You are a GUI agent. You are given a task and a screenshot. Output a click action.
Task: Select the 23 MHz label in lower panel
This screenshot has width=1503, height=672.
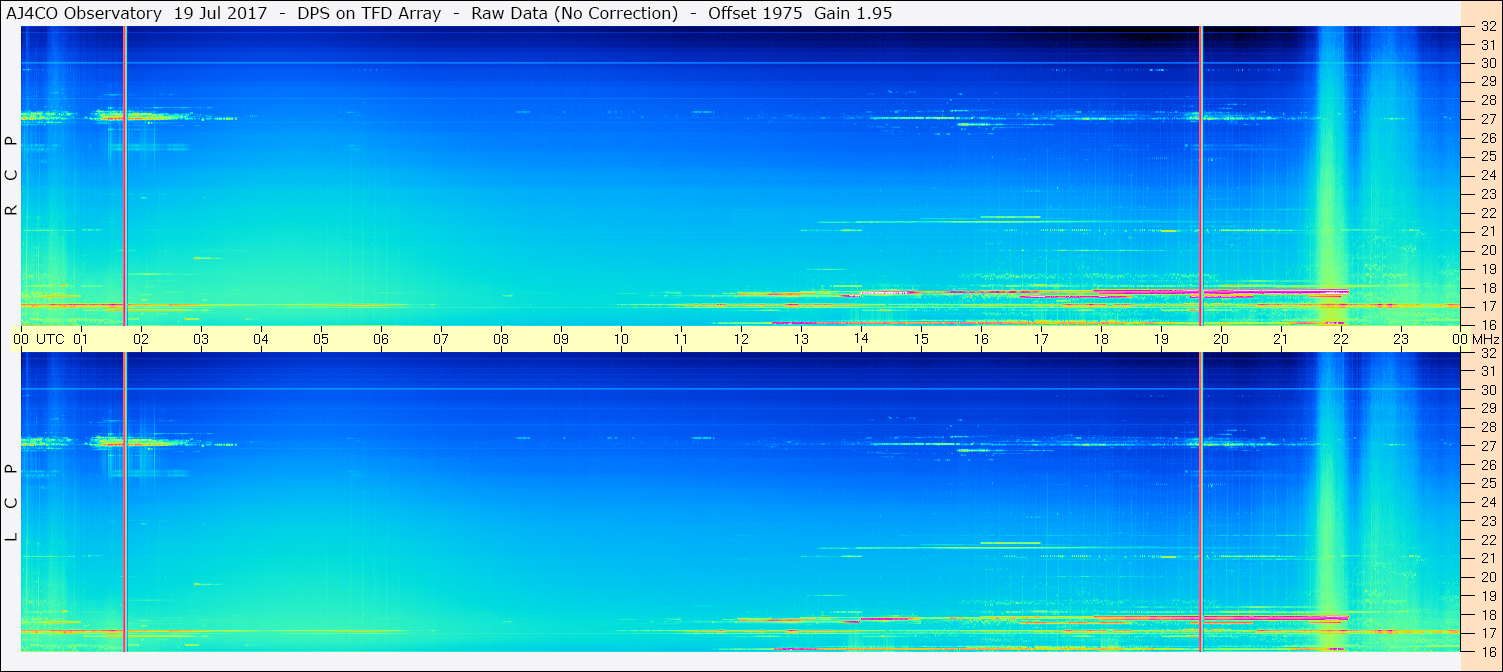(1488, 521)
